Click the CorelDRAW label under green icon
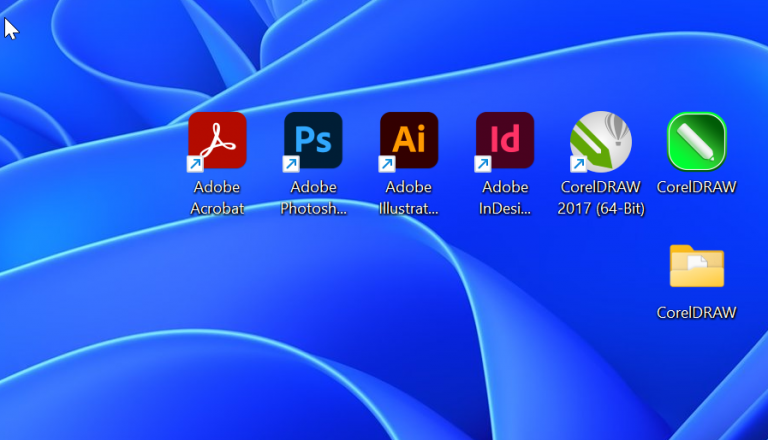Image resolution: width=768 pixels, height=440 pixels. pos(696,187)
